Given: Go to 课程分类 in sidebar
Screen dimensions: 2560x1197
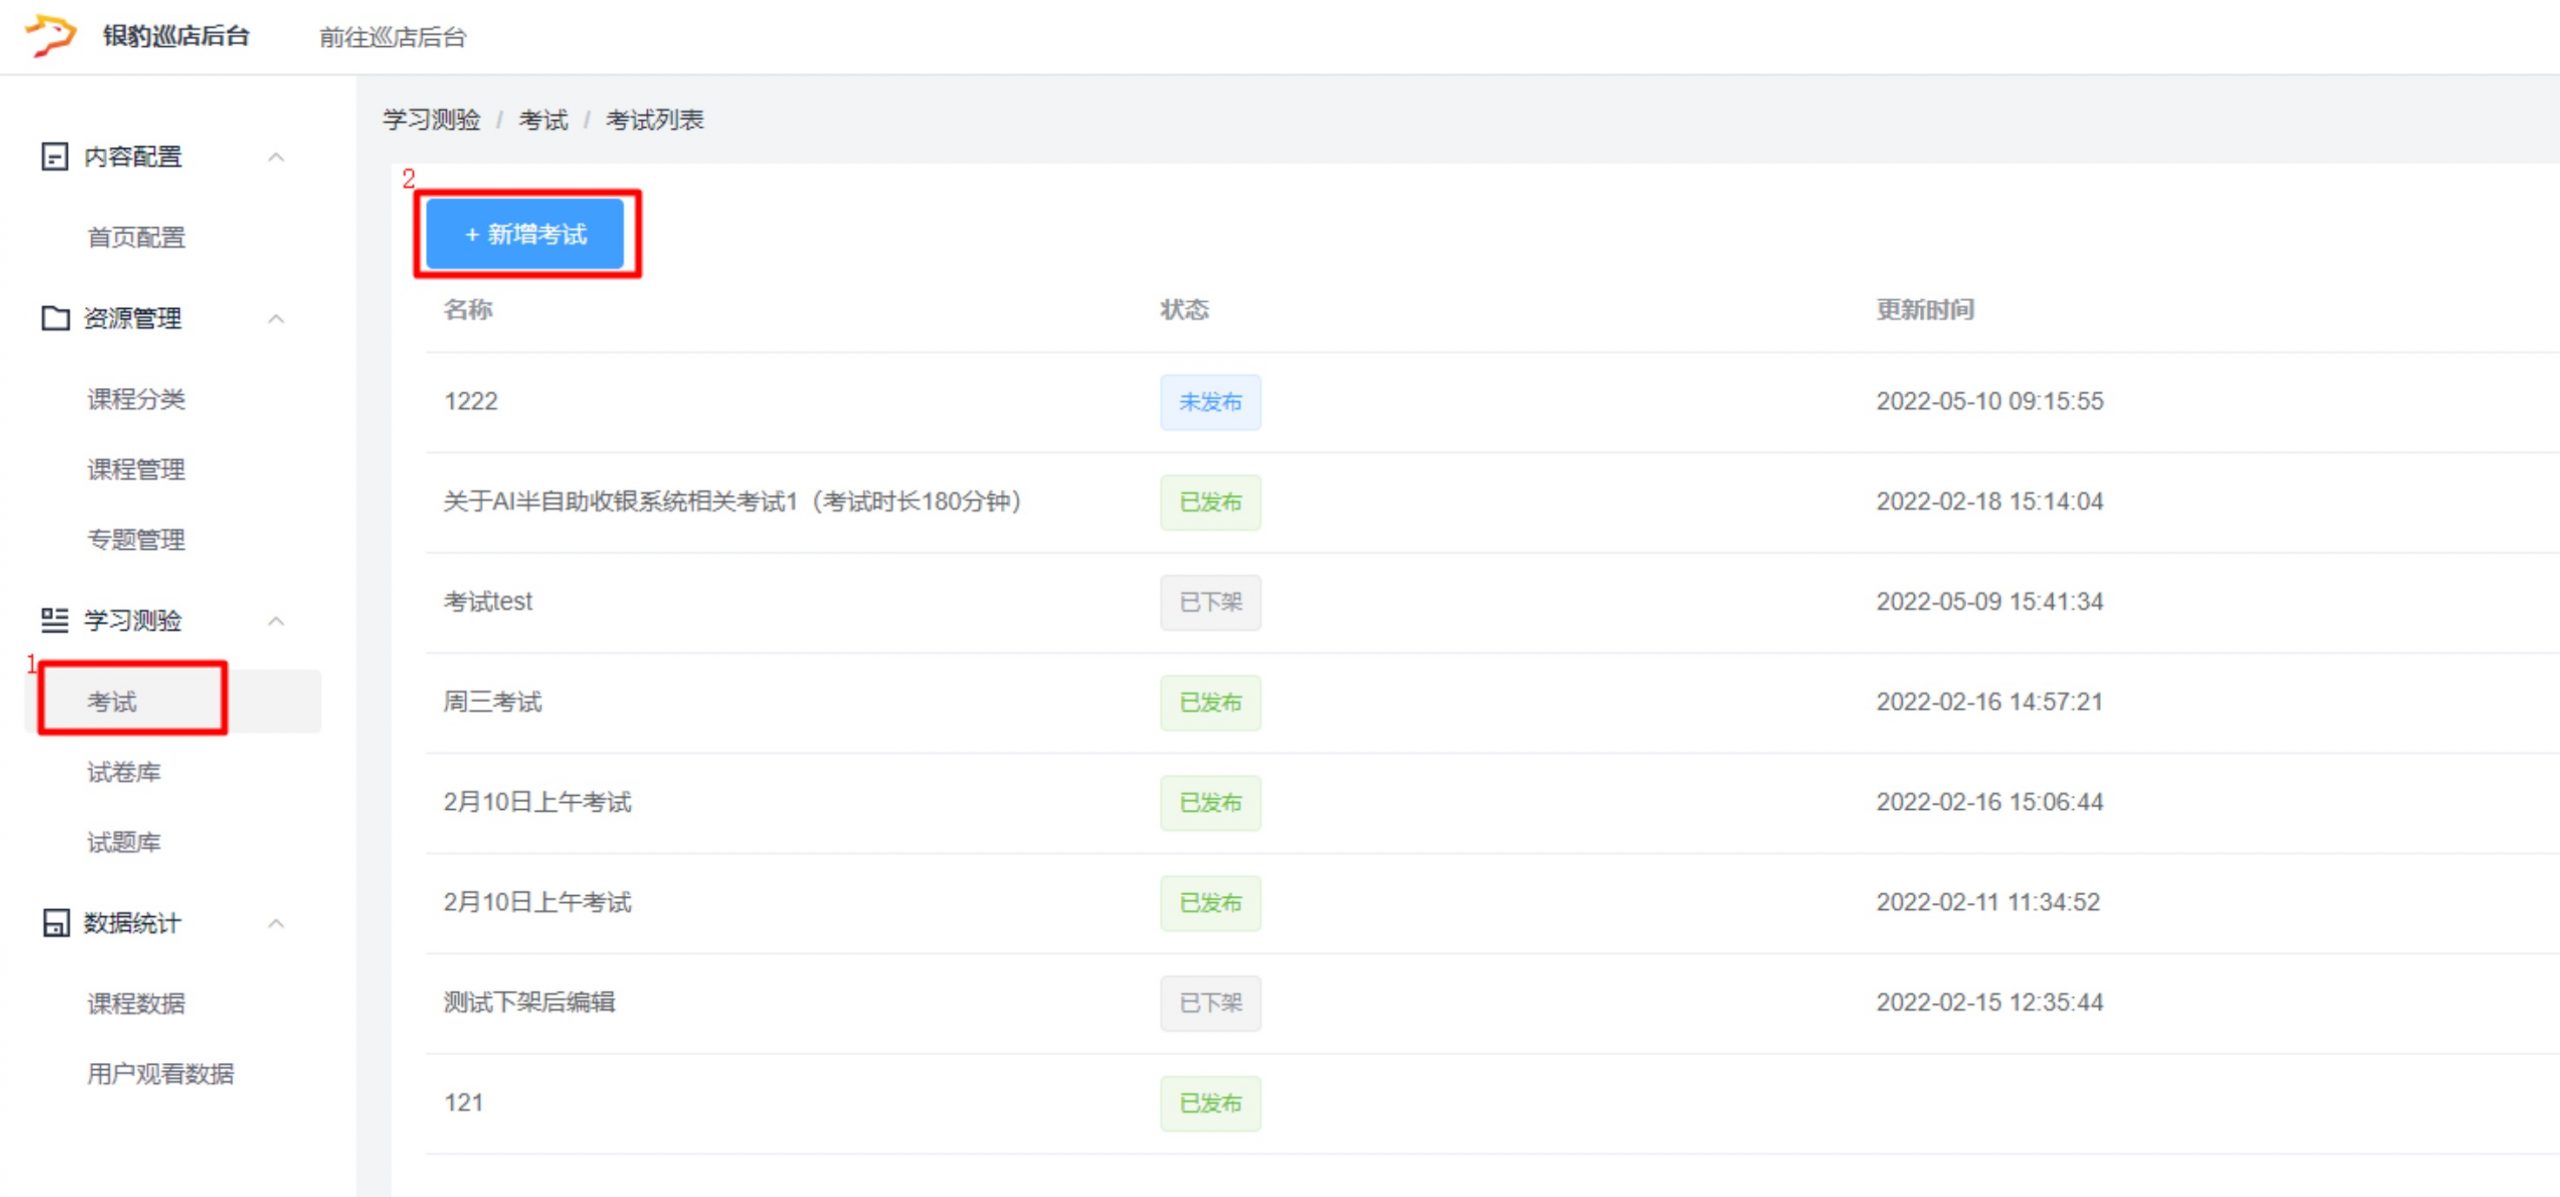Looking at the screenshot, I should pyautogui.click(x=136, y=399).
